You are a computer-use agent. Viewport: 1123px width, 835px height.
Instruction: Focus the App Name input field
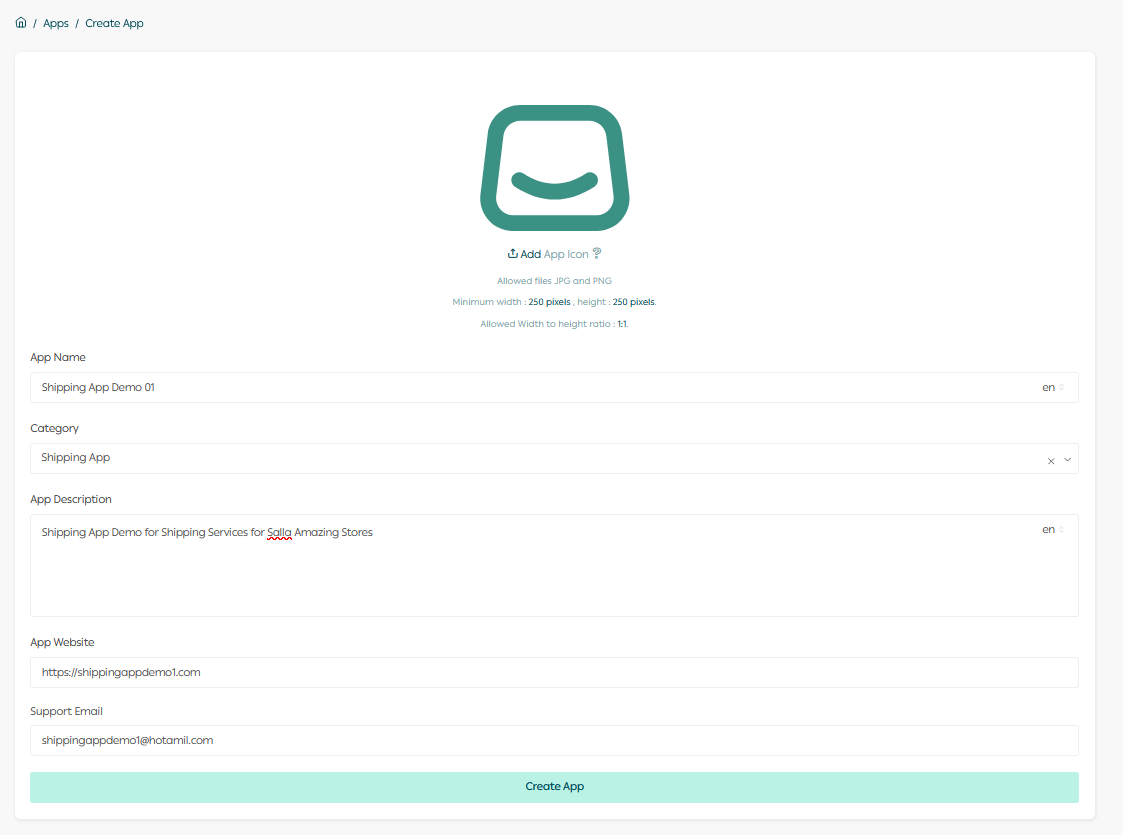554,387
